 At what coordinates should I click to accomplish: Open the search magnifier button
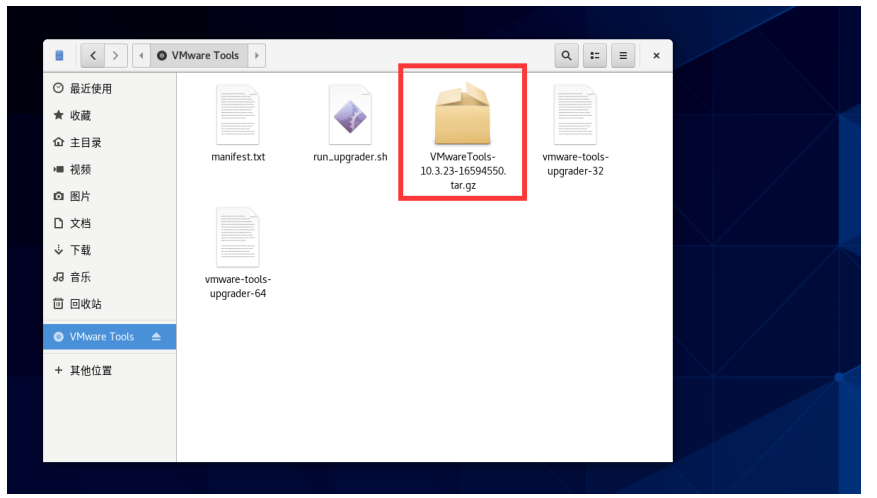tap(567, 55)
